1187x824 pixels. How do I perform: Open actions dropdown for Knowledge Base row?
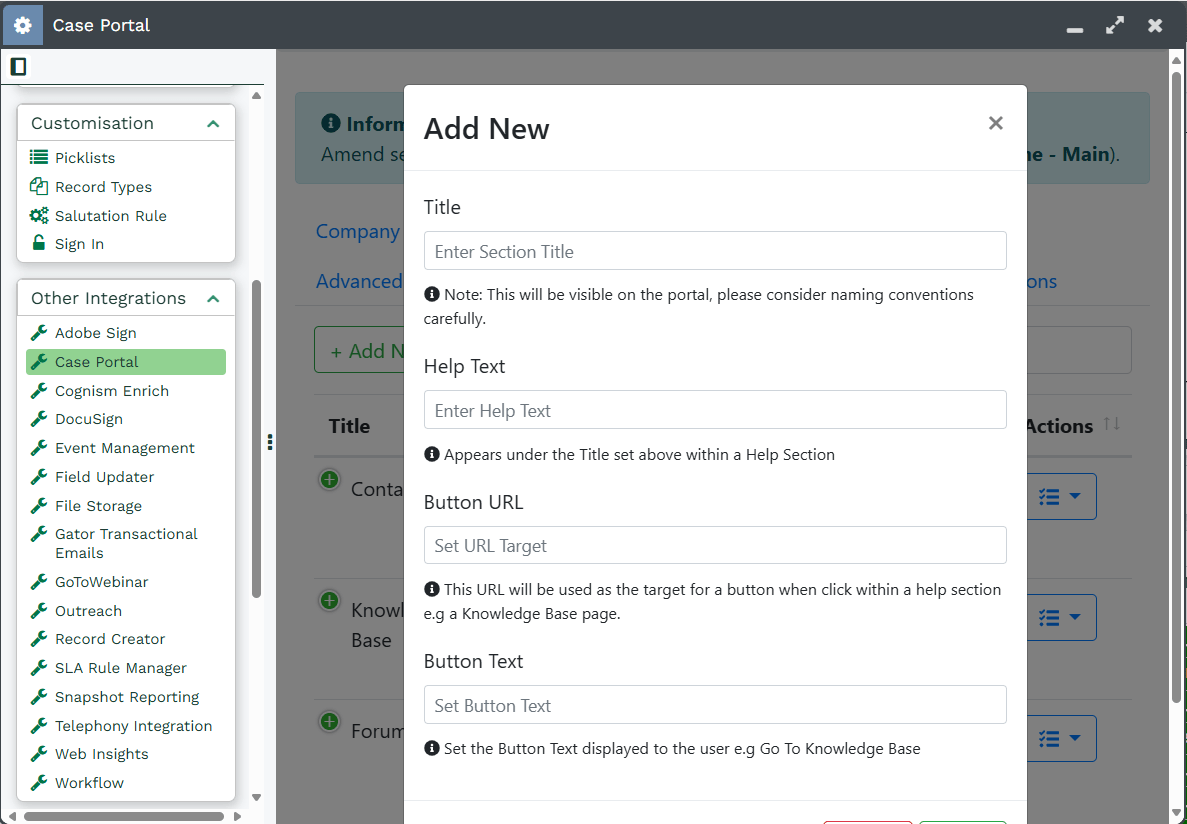click(x=1060, y=617)
